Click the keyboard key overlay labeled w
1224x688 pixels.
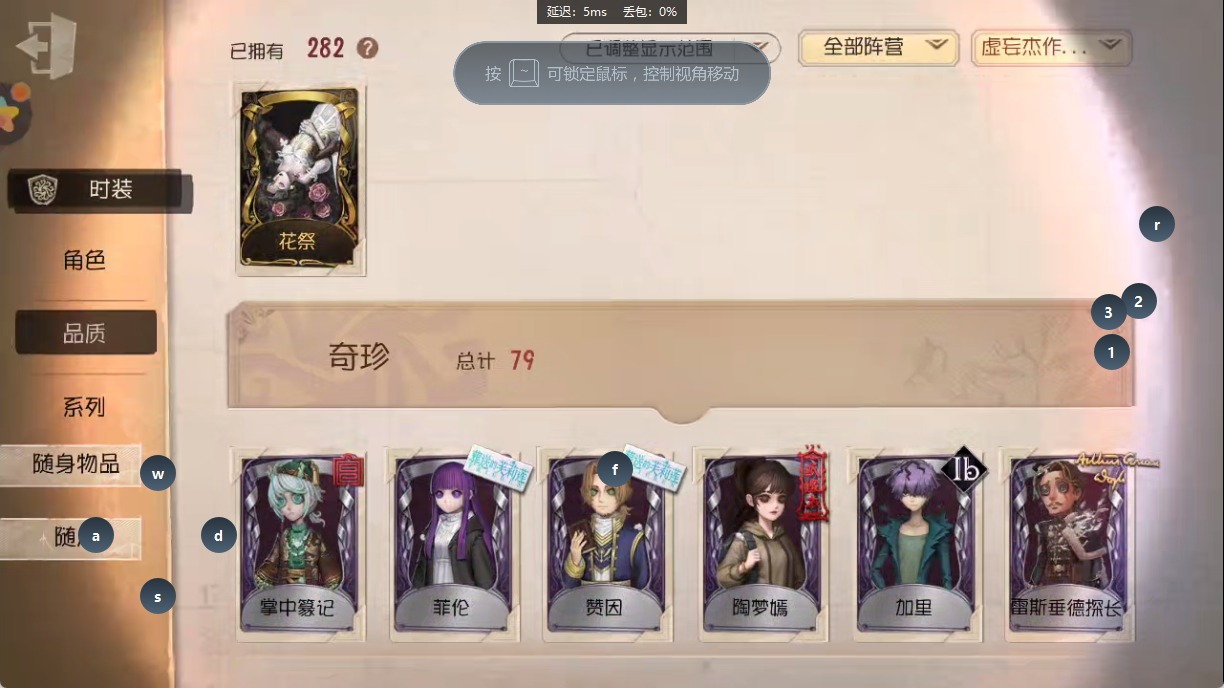point(158,473)
